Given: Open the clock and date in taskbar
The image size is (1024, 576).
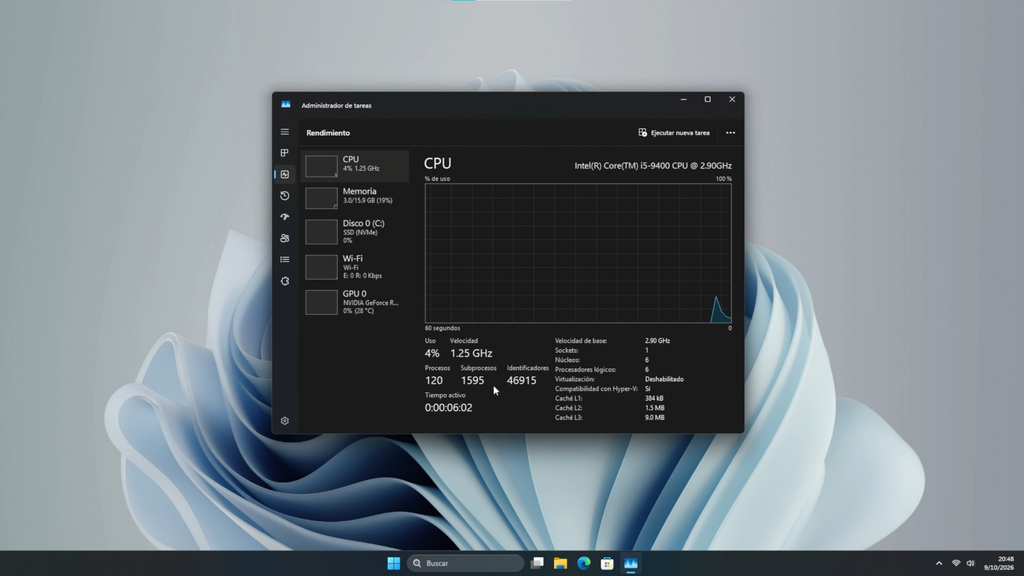Looking at the screenshot, I should (x=999, y=563).
